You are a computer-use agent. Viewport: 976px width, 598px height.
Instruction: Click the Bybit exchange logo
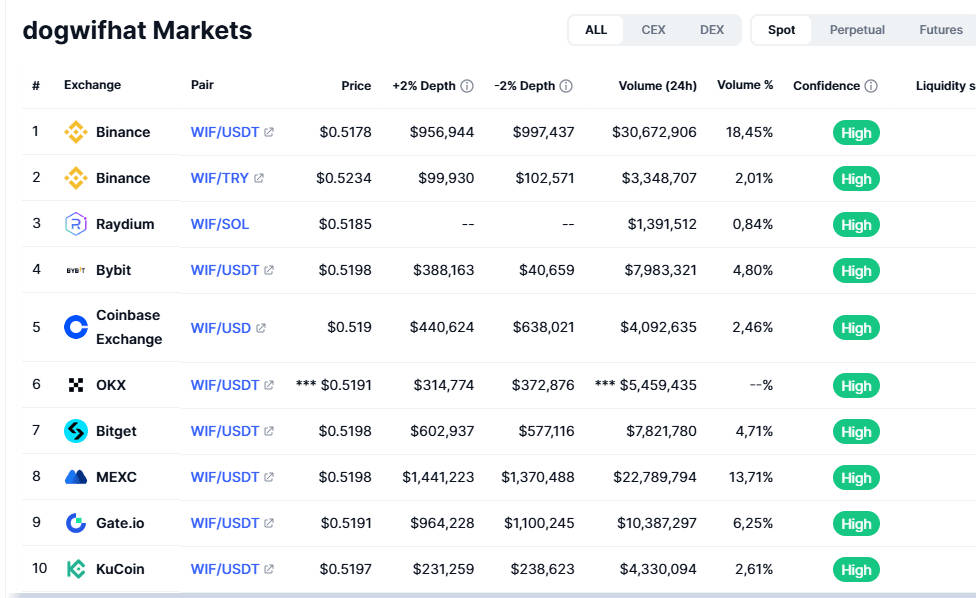pos(76,270)
